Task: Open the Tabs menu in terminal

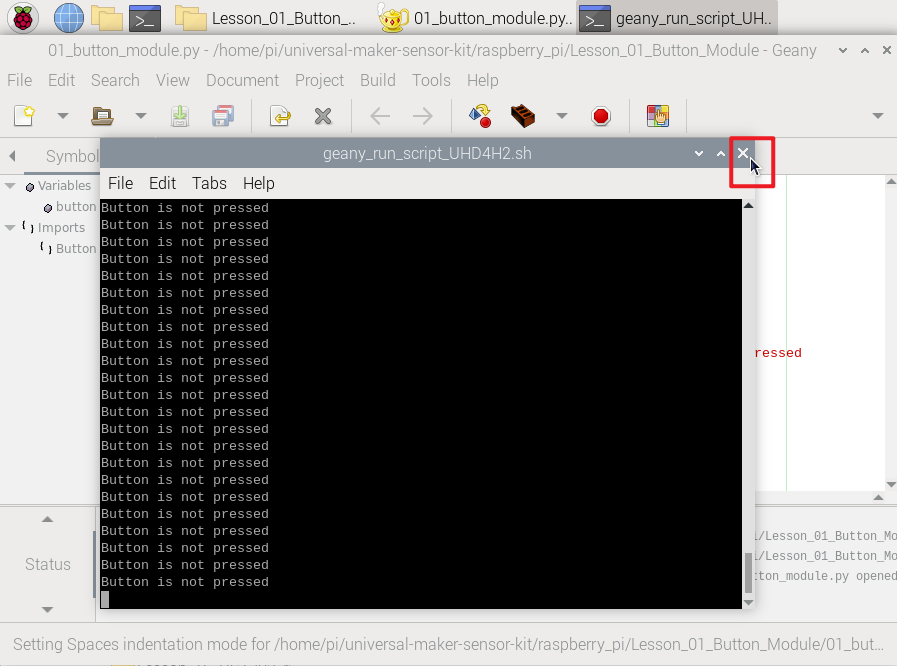Action: (x=209, y=183)
